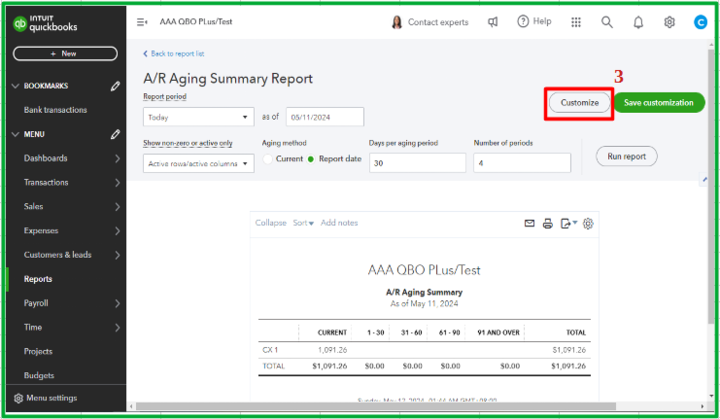Viewport: 720px width, 419px height.
Task: Open the apps grid icon
Action: pos(576,22)
